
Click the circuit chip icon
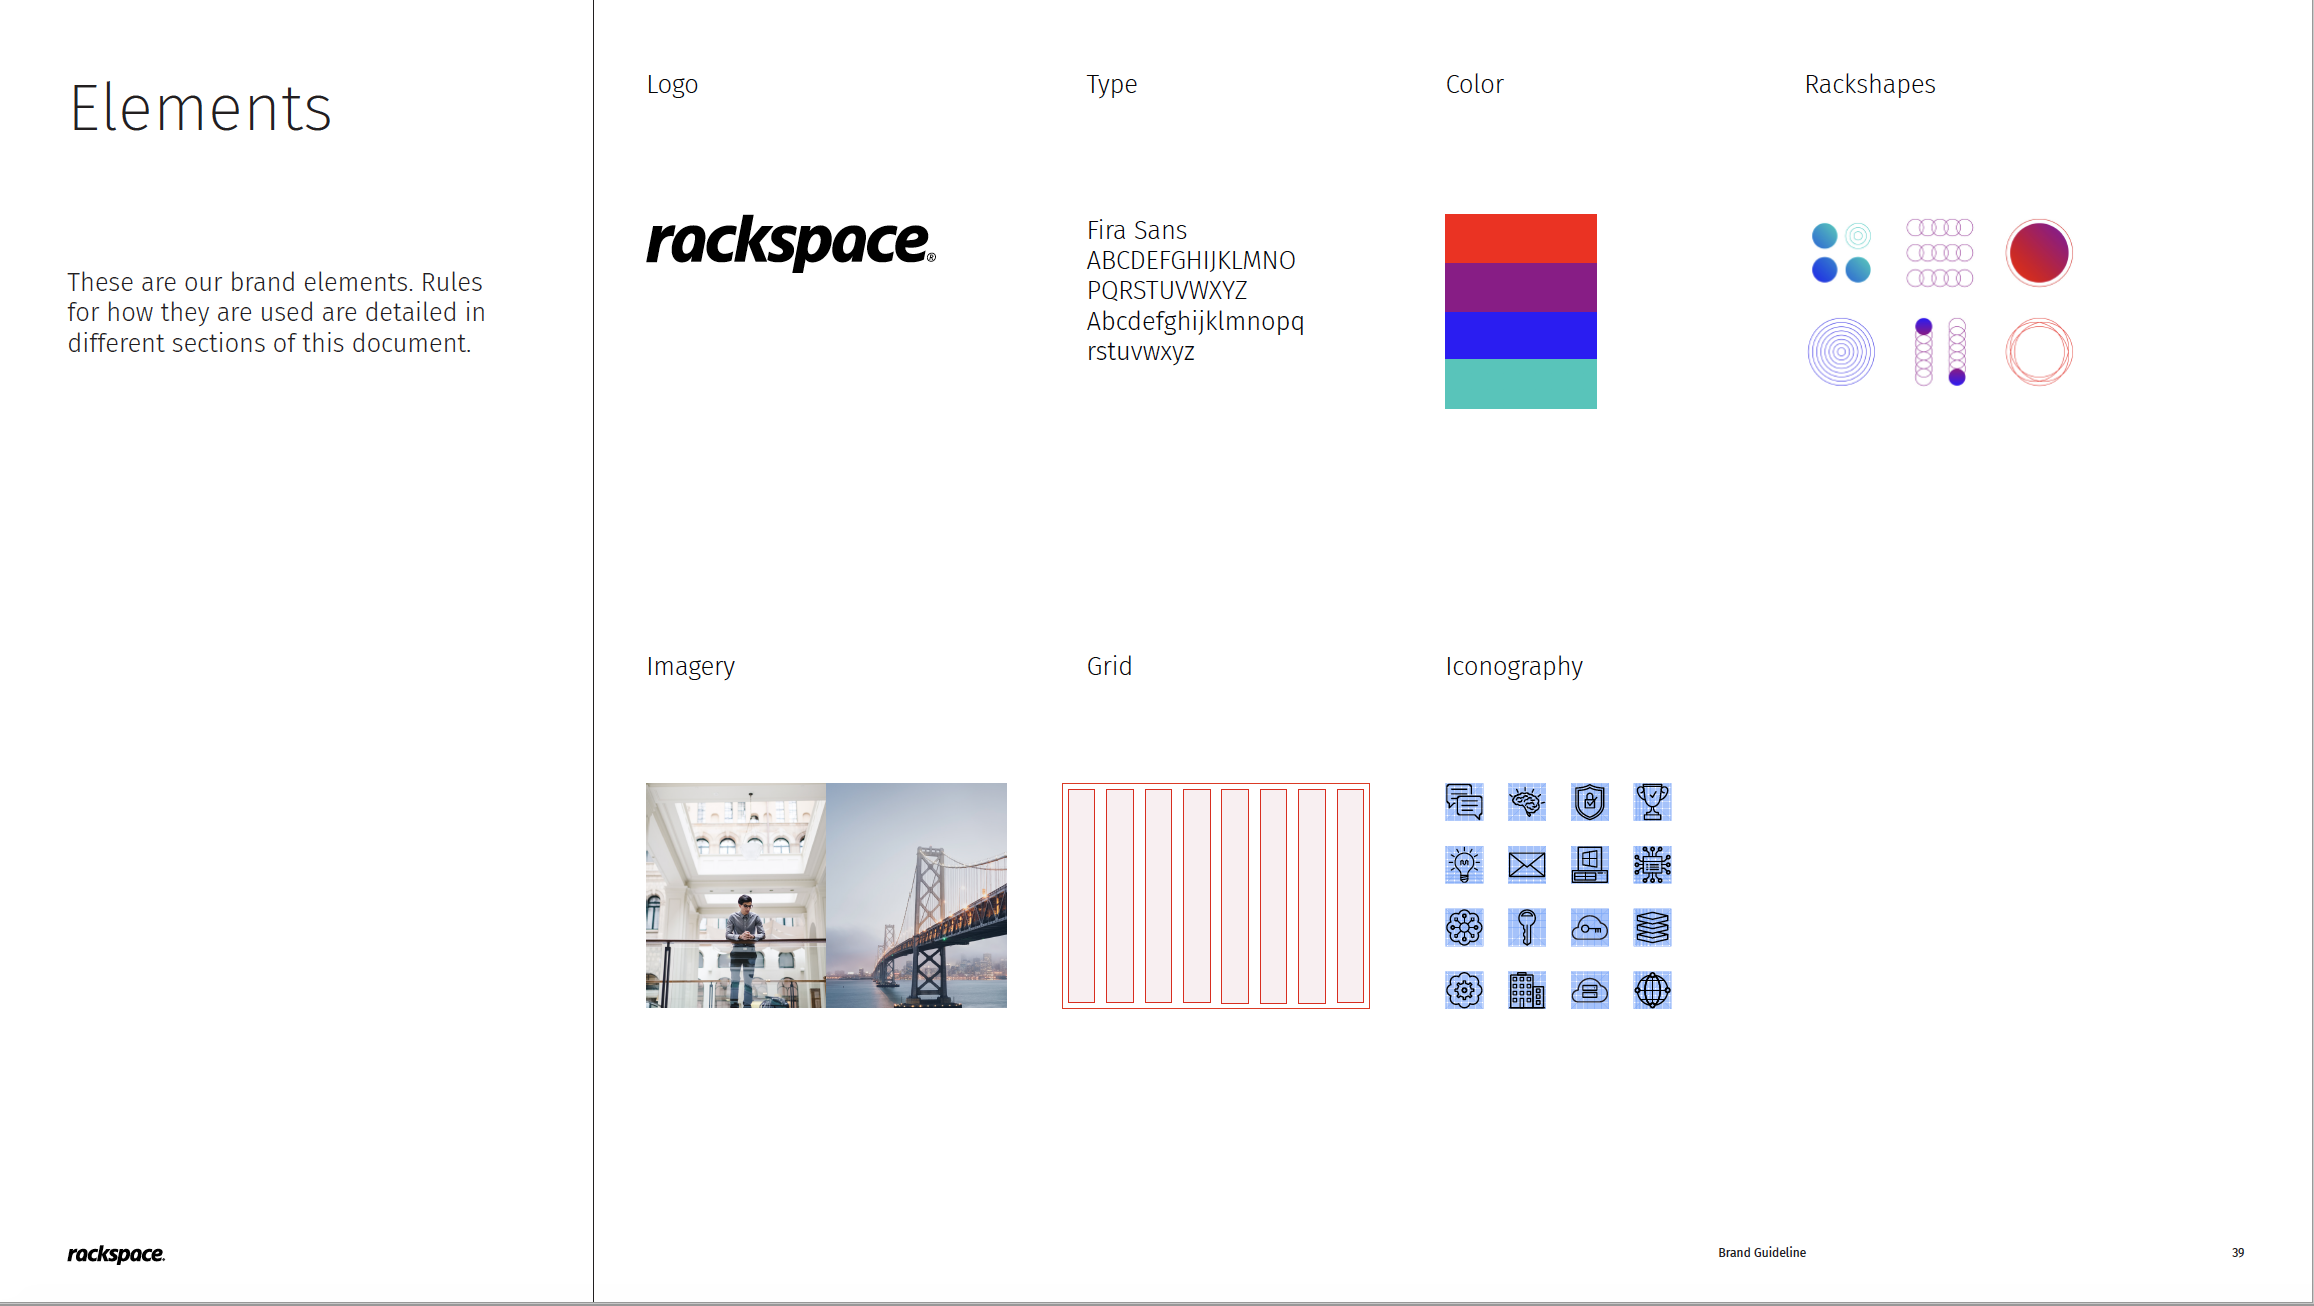pyautogui.click(x=1652, y=865)
